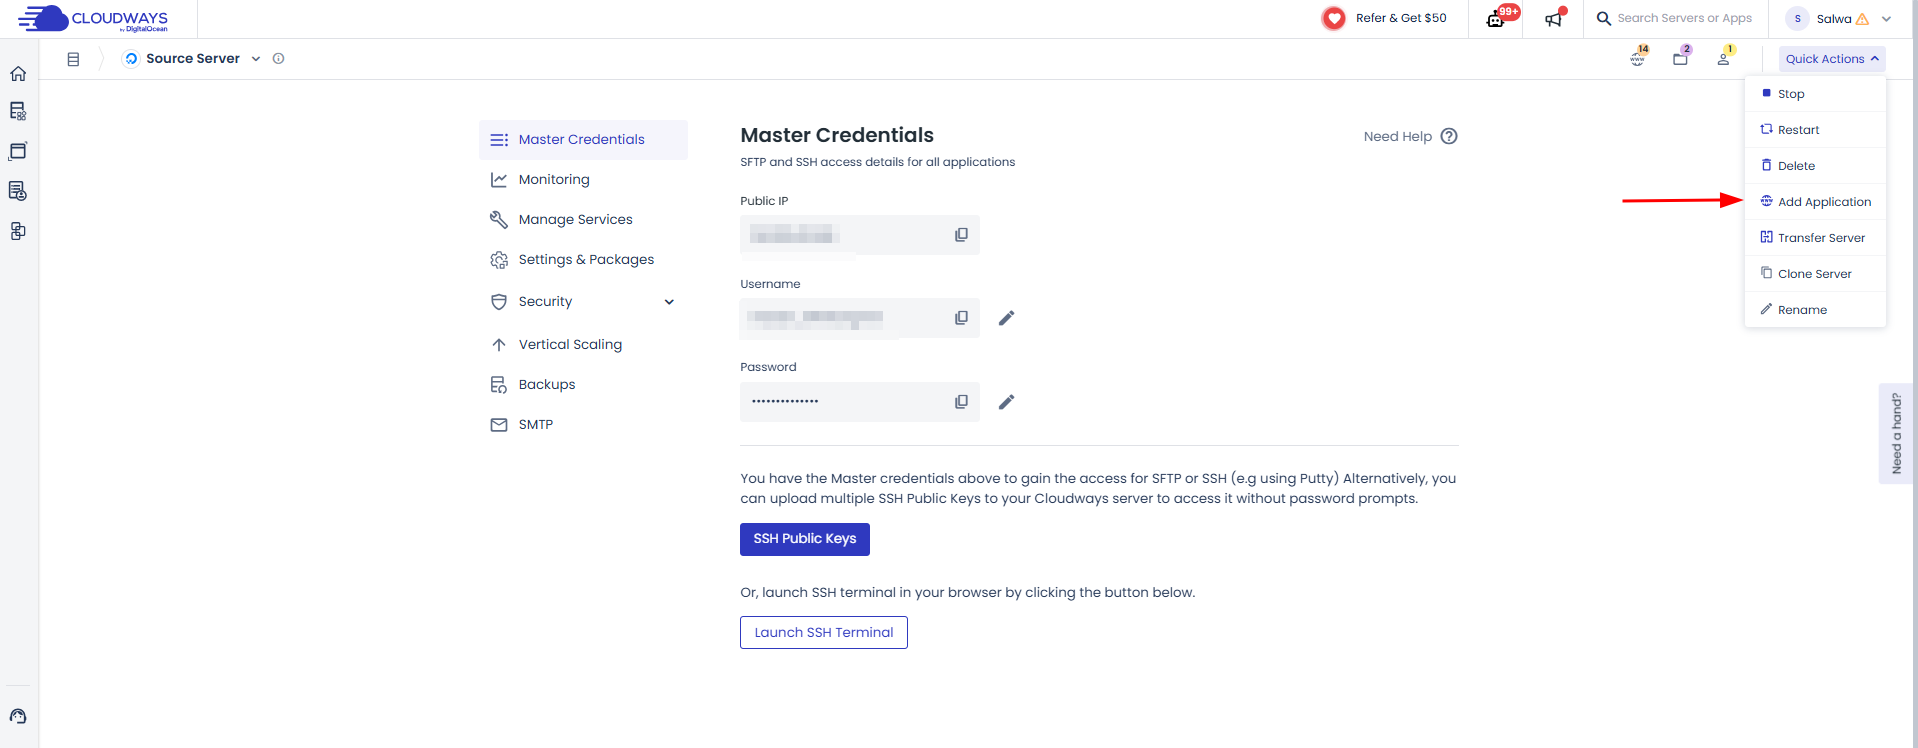Copy the Password value
1918x748 pixels.
pos(961,402)
